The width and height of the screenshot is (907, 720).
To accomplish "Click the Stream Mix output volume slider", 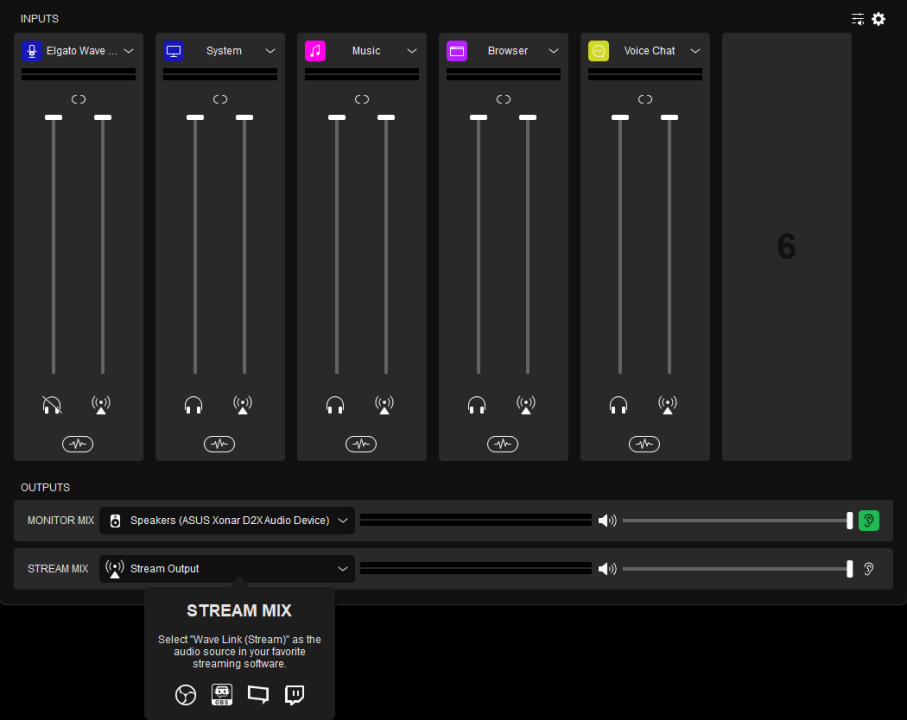I will [x=736, y=569].
